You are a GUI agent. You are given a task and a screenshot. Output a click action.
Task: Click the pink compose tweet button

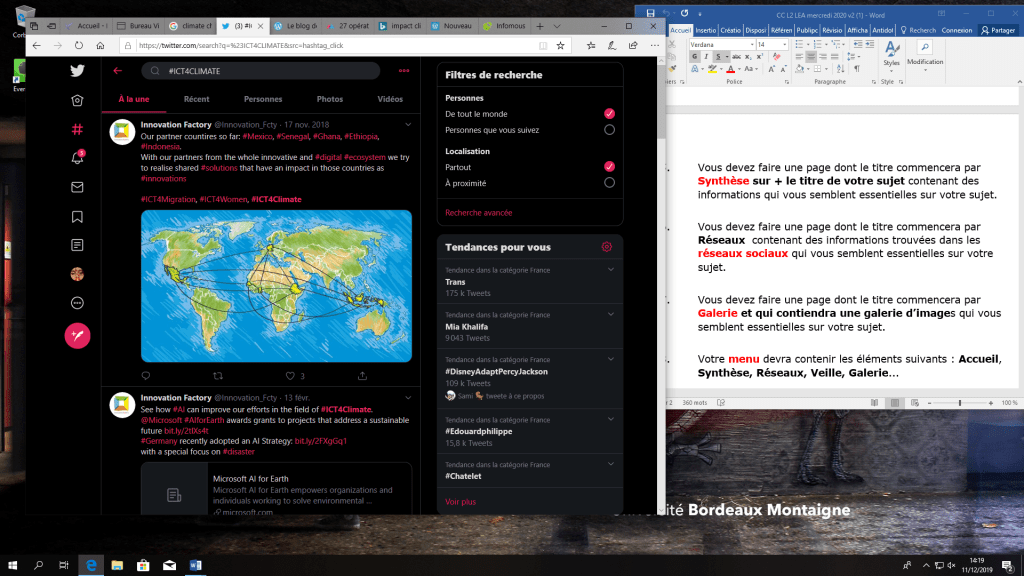pyautogui.click(x=77, y=336)
